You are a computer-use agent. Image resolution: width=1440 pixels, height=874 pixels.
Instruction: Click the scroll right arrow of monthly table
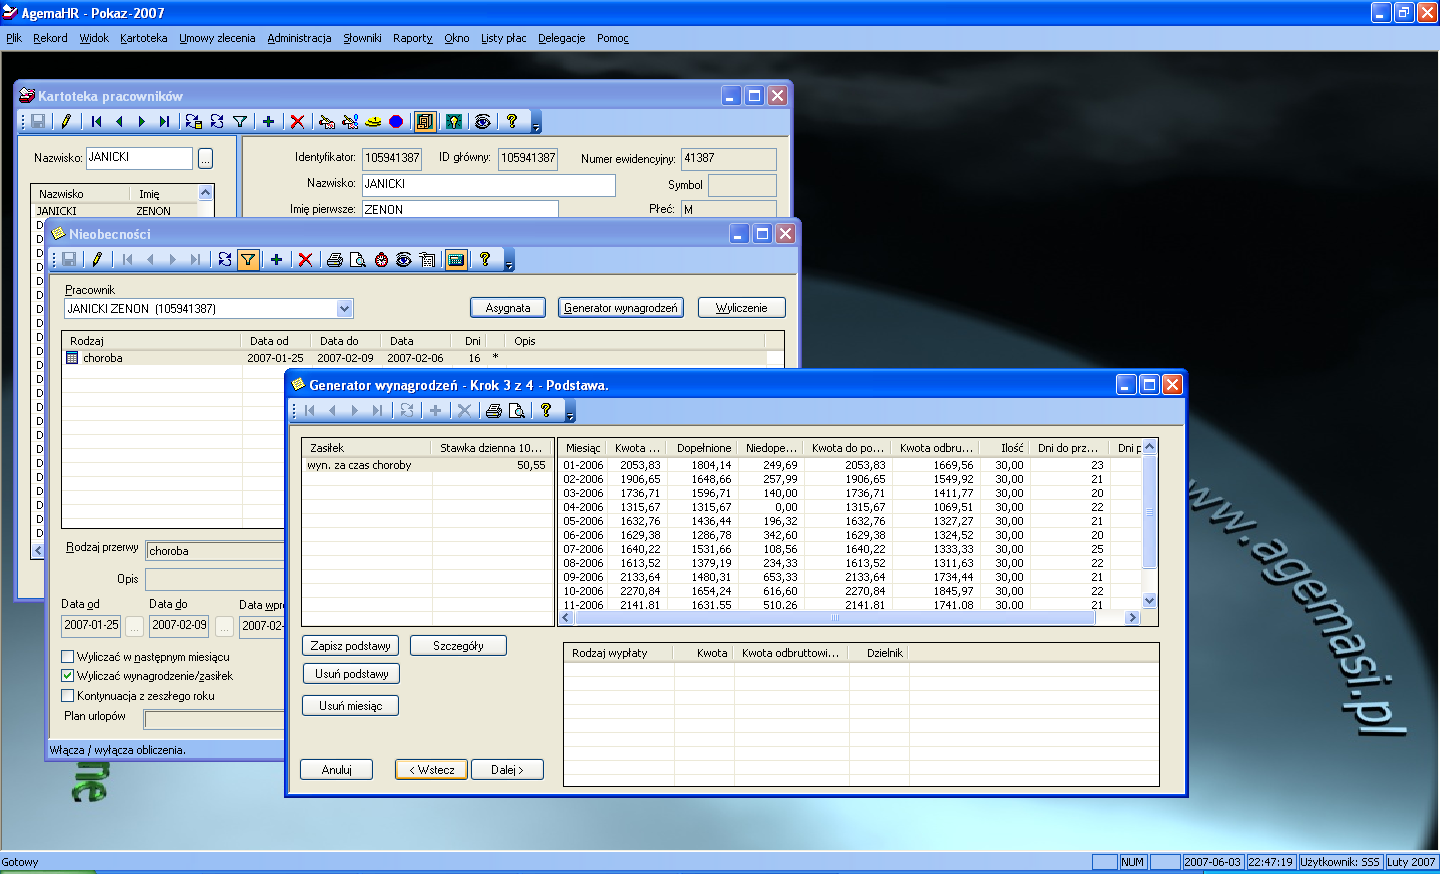(1132, 618)
